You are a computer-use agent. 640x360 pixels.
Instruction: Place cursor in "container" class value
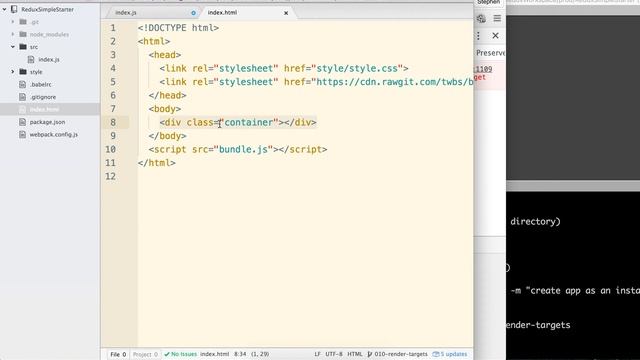click(x=249, y=122)
